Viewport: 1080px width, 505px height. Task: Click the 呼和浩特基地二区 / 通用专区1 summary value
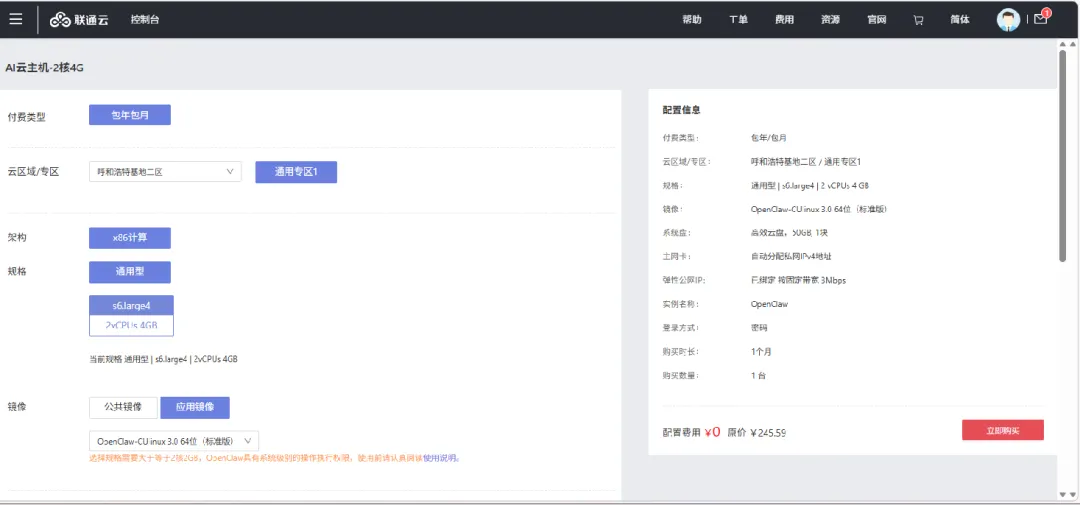[806, 161]
